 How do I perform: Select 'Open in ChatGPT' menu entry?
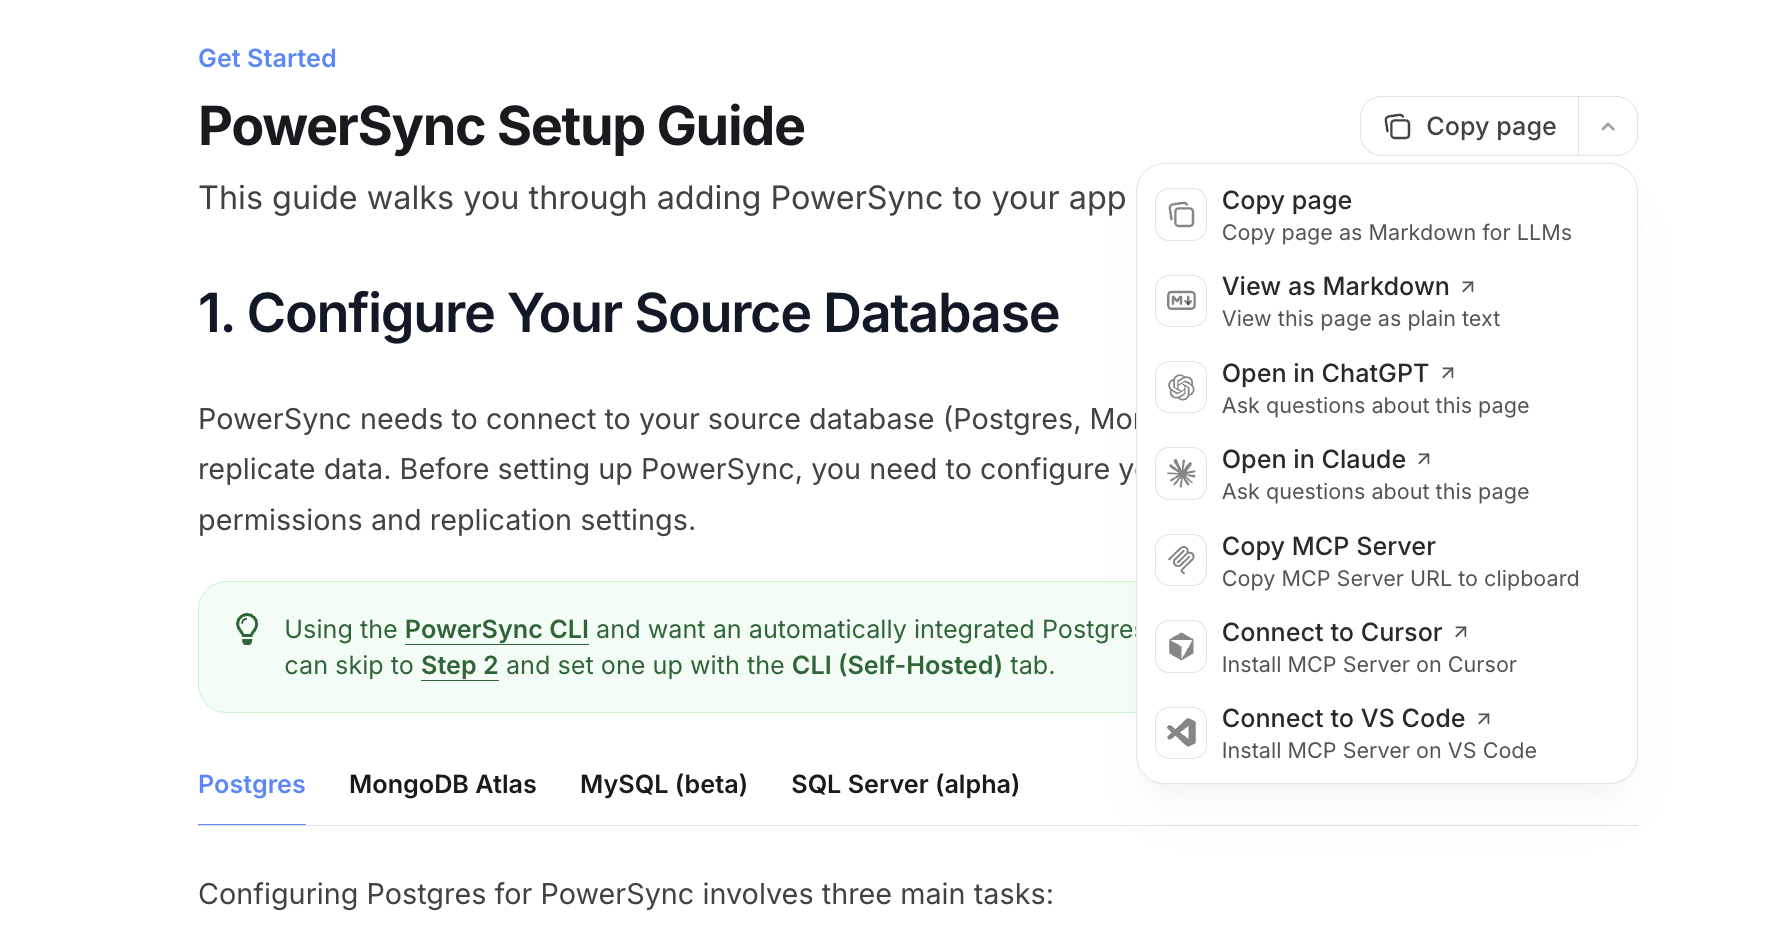pos(1386,388)
